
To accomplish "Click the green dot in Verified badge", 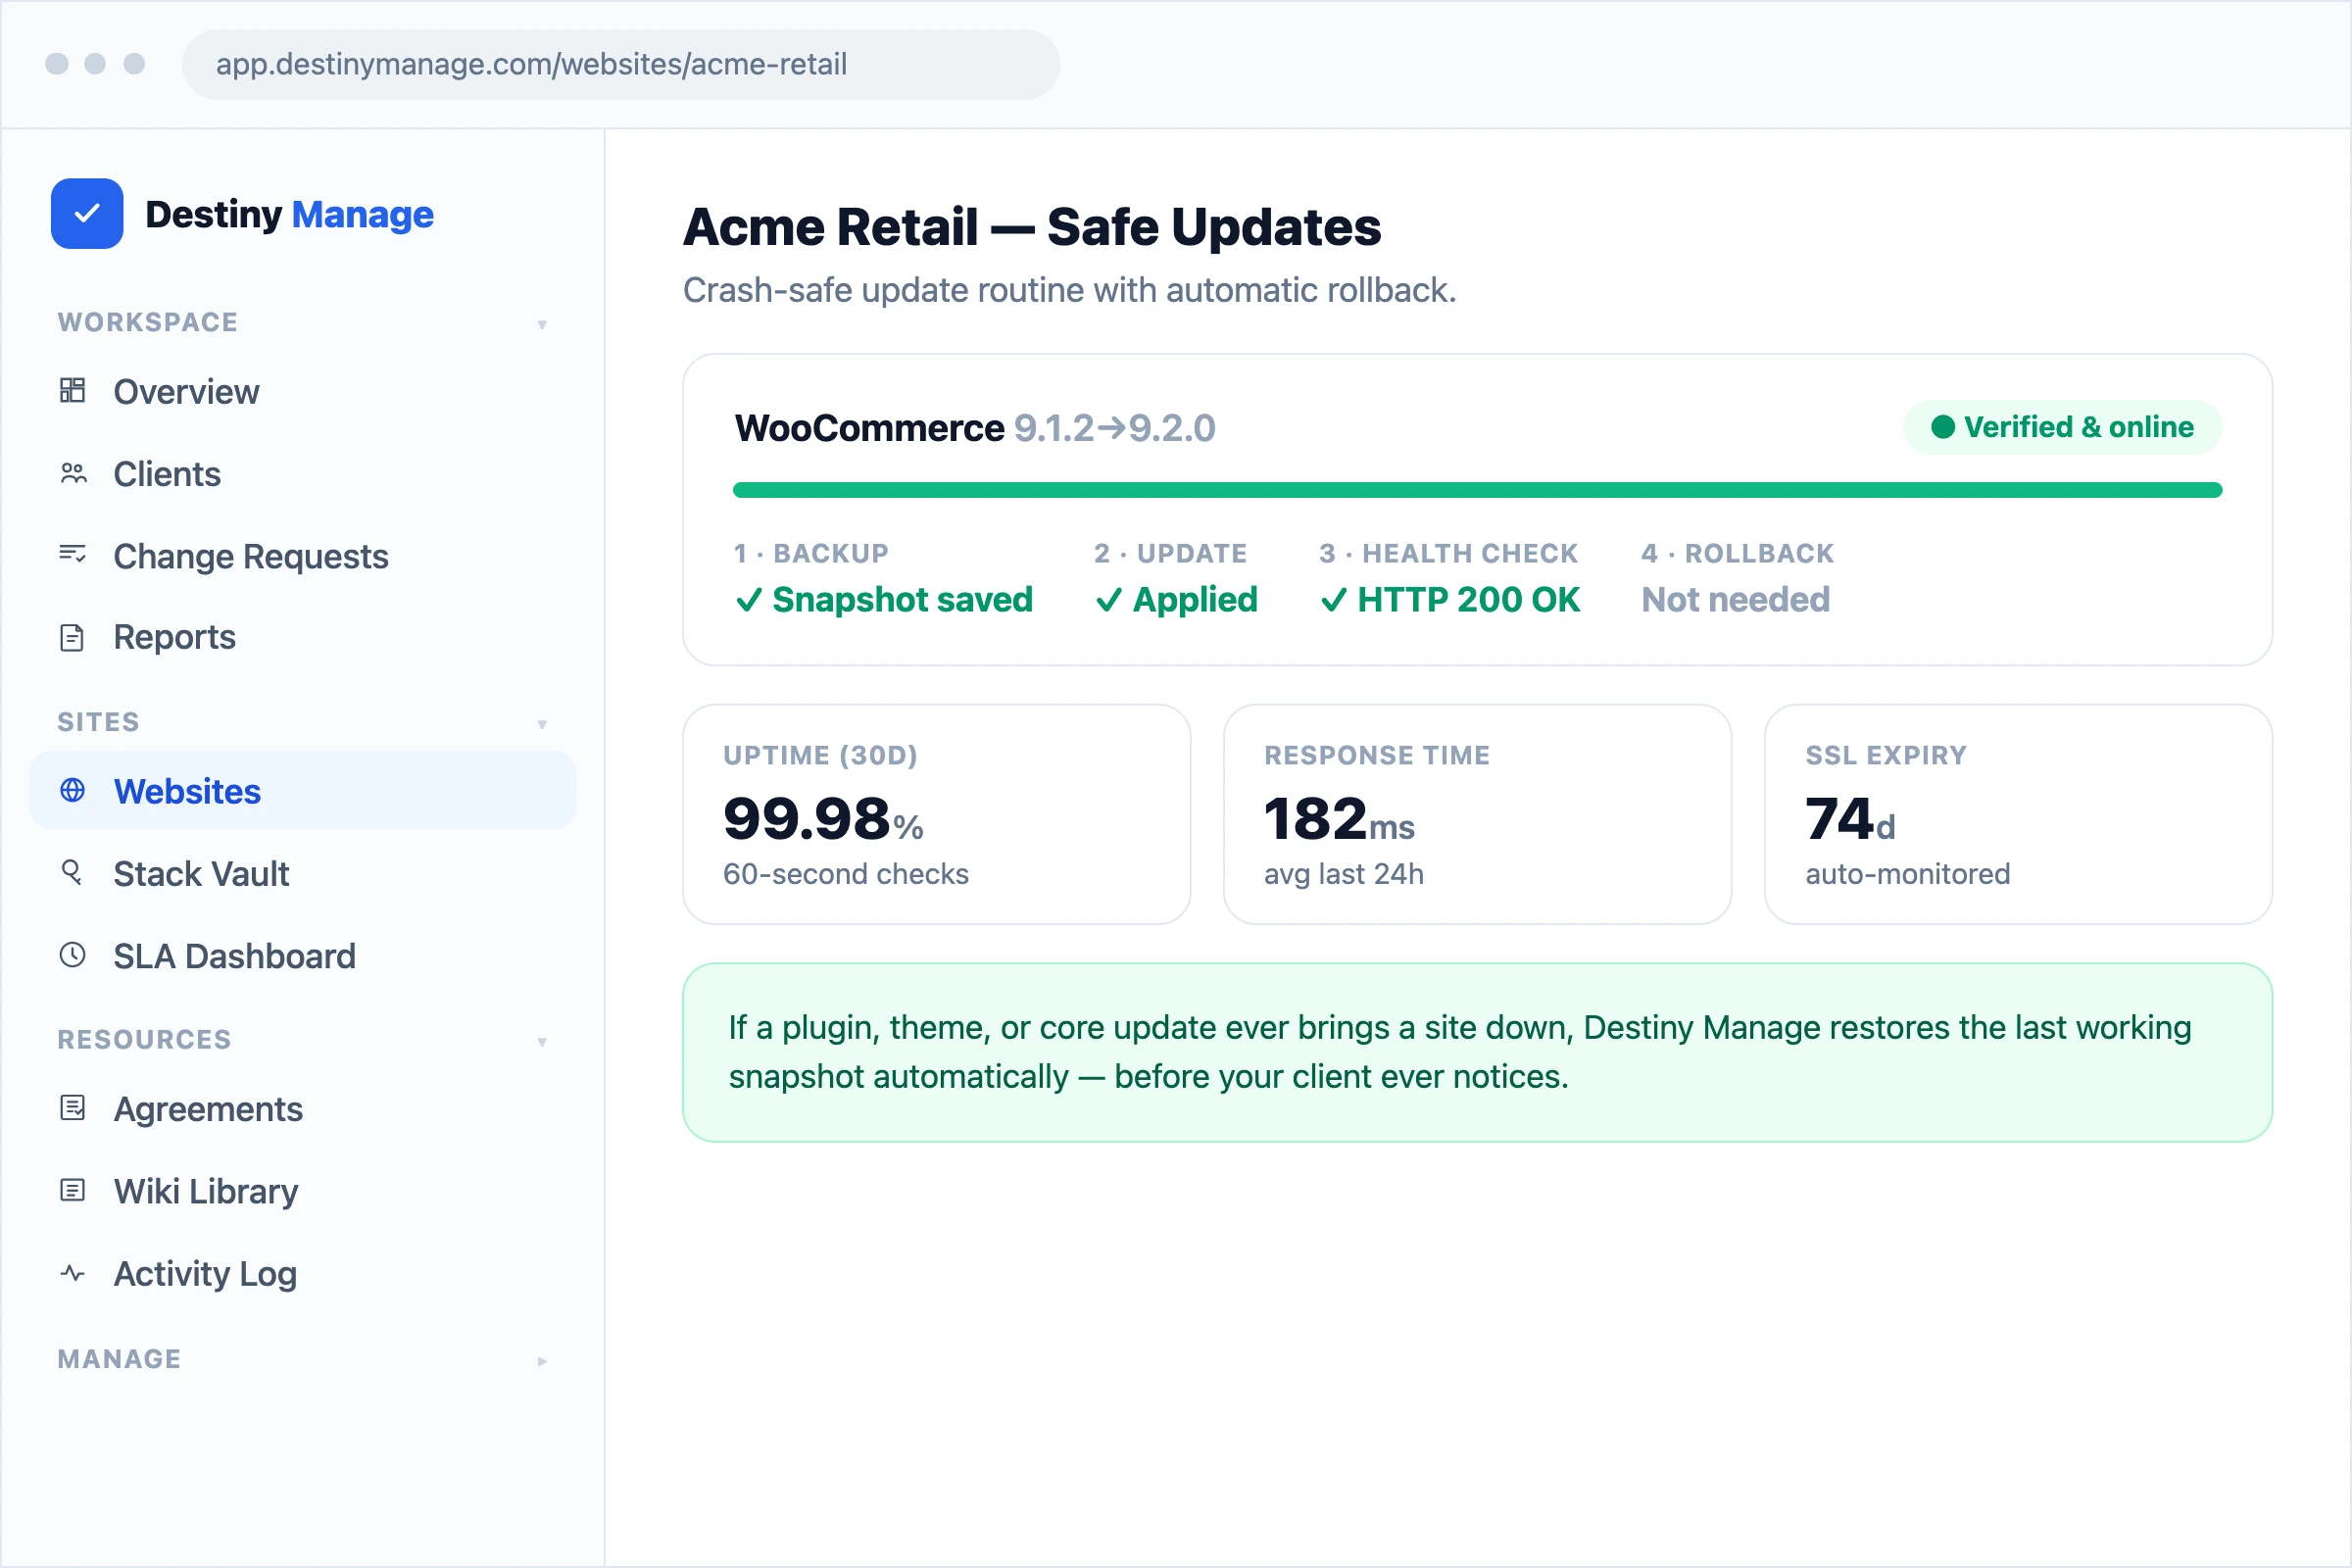I will 1943,427.
